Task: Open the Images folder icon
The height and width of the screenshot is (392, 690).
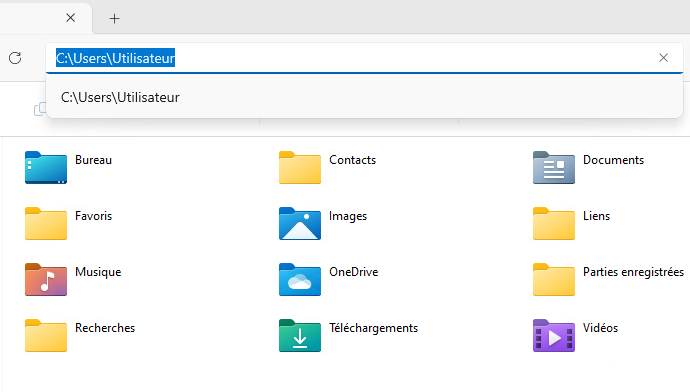Action: [x=300, y=223]
